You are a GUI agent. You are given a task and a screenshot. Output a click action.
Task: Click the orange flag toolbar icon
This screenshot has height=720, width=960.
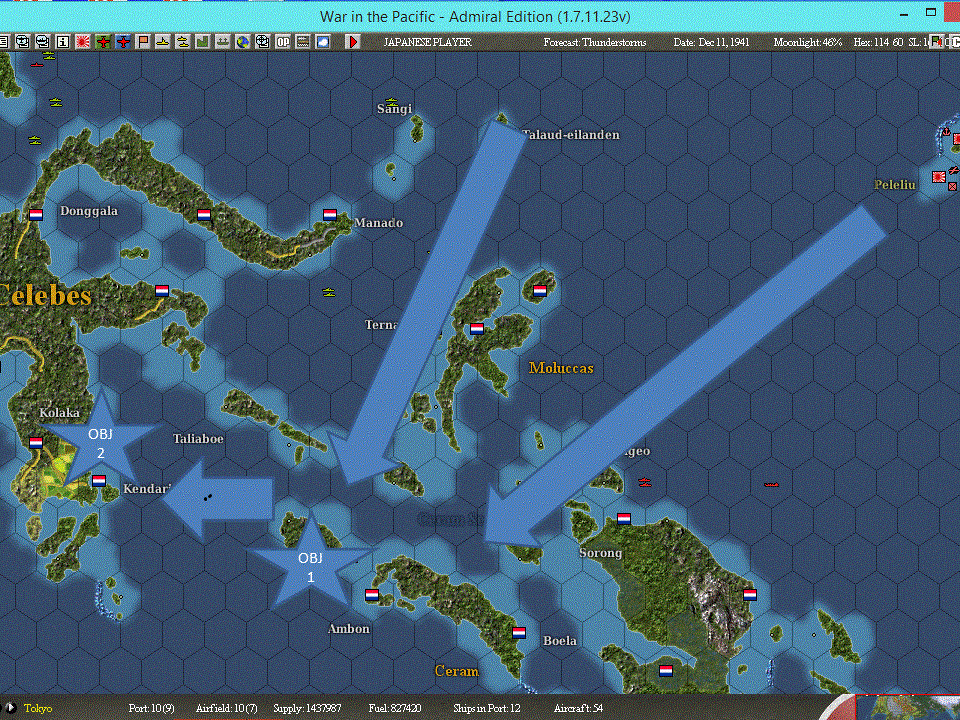(143, 42)
